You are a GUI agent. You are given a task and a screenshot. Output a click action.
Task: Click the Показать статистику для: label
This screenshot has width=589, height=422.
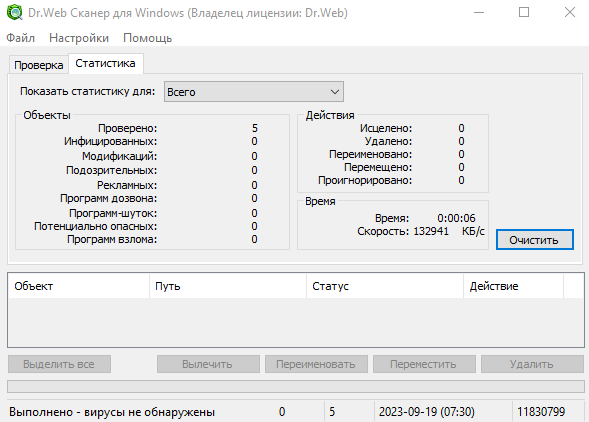pyautogui.click(x=88, y=91)
